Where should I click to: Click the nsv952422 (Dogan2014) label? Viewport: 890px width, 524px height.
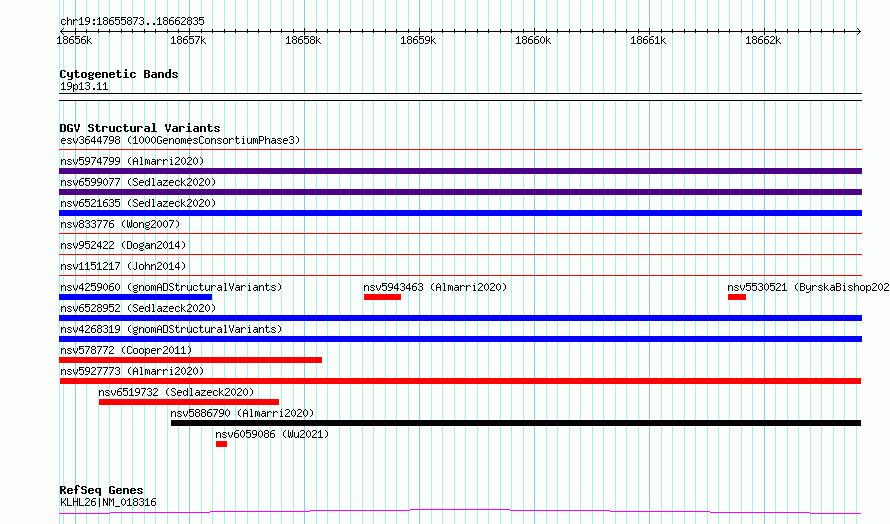click(x=123, y=245)
